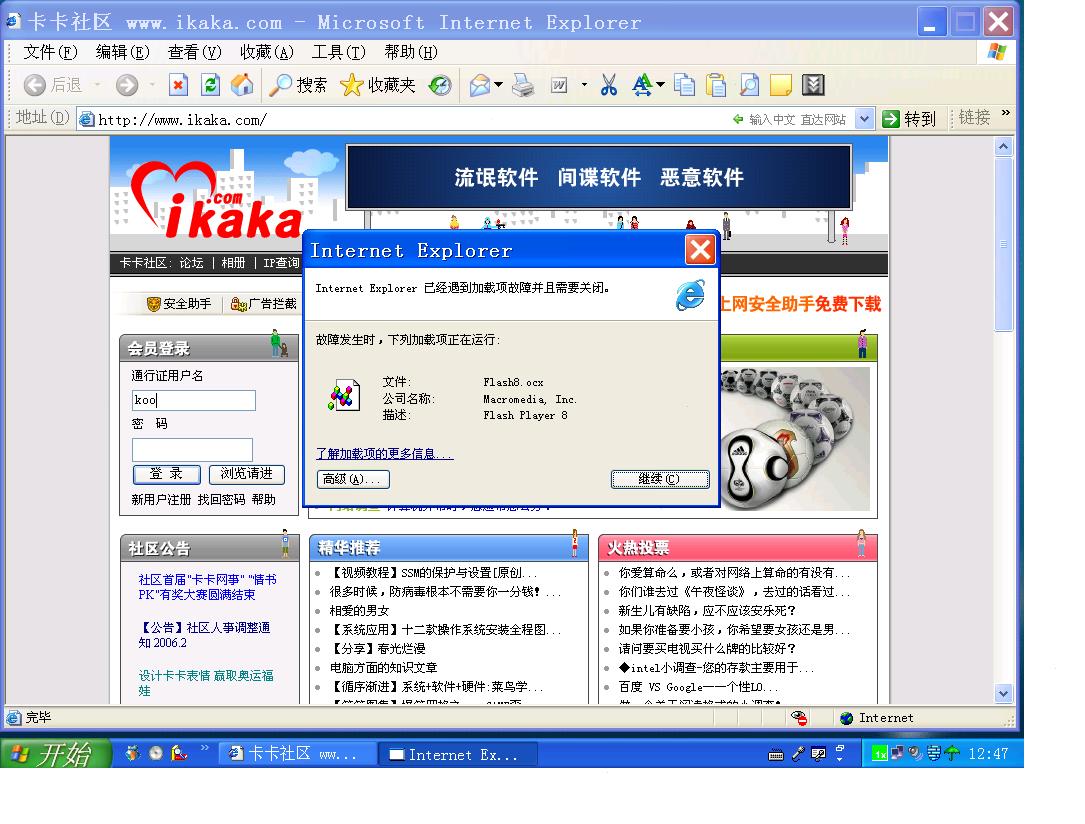Viewport: 1085px width, 824px height.
Task: Open the 论坛 forum nav link
Action: point(191,263)
